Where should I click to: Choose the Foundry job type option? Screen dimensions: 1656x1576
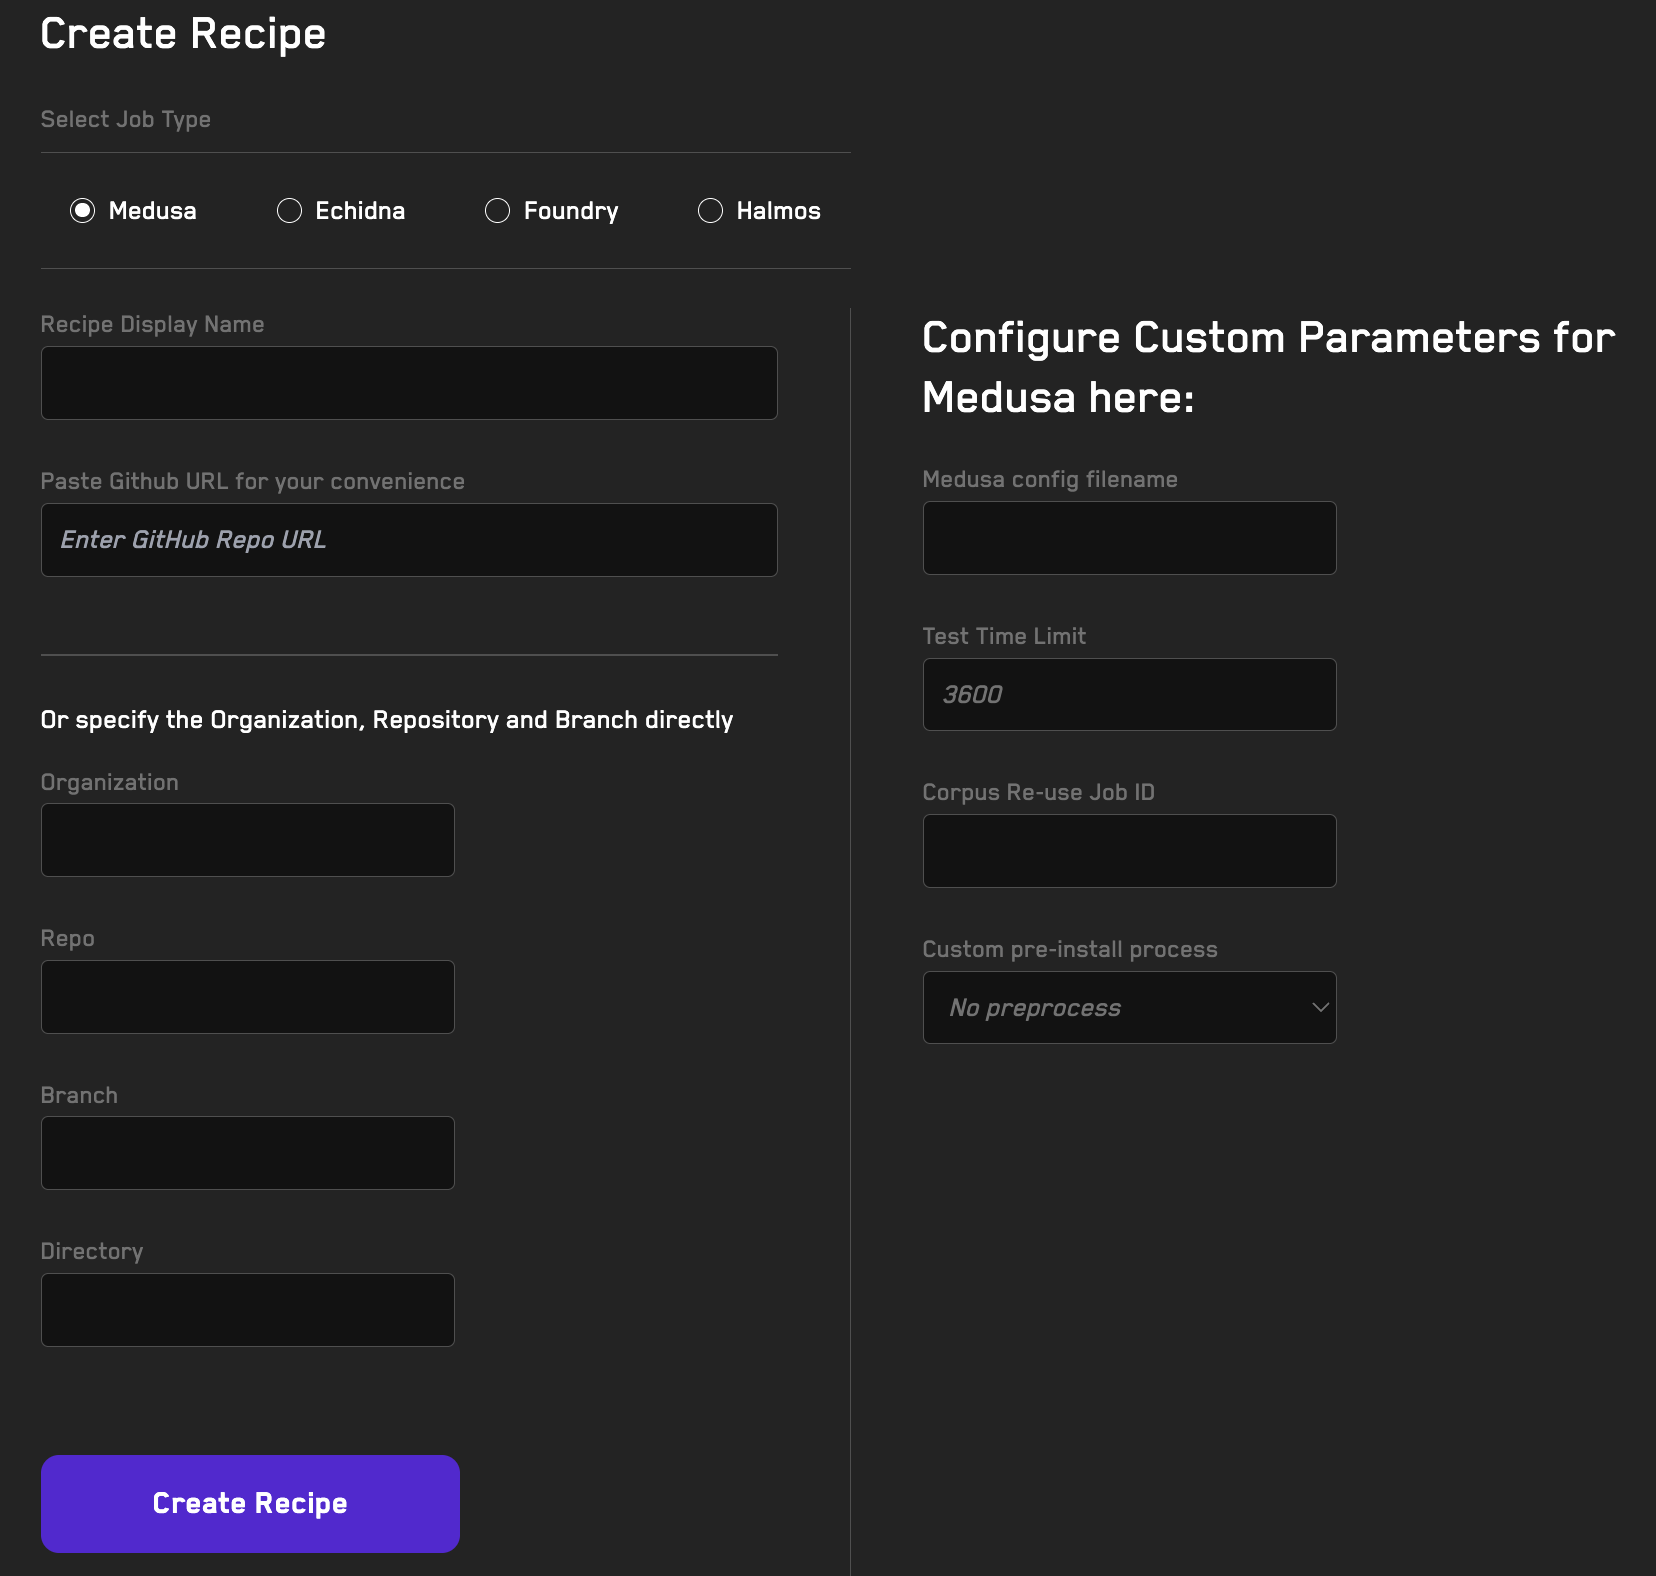[497, 211]
